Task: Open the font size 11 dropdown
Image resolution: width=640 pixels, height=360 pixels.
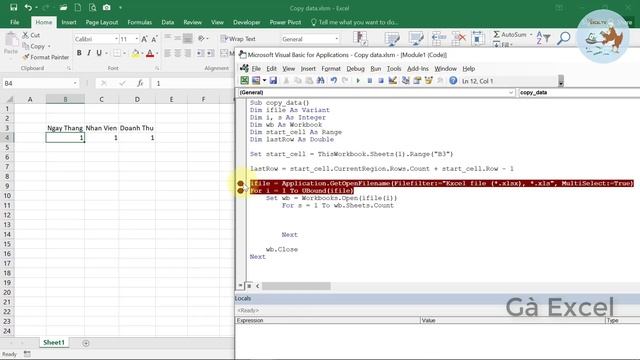Action: click(x=137, y=39)
